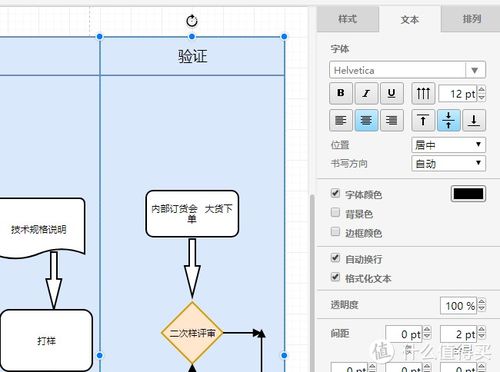Open the Helvetica font family dropdown
Image resolution: width=500 pixels, height=372 pixels.
click(407, 70)
